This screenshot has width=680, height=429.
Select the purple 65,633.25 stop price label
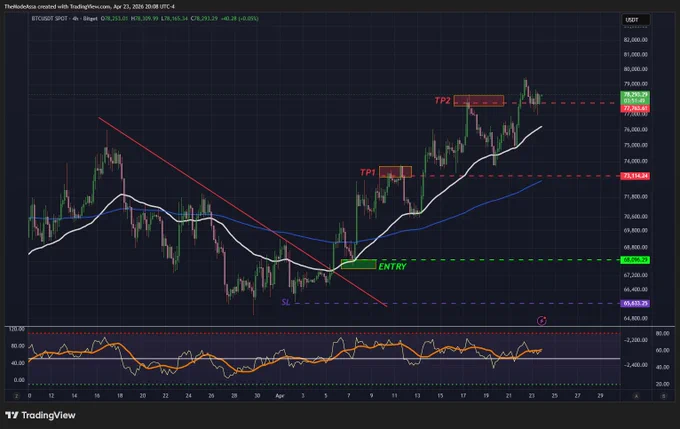[x=635, y=303]
